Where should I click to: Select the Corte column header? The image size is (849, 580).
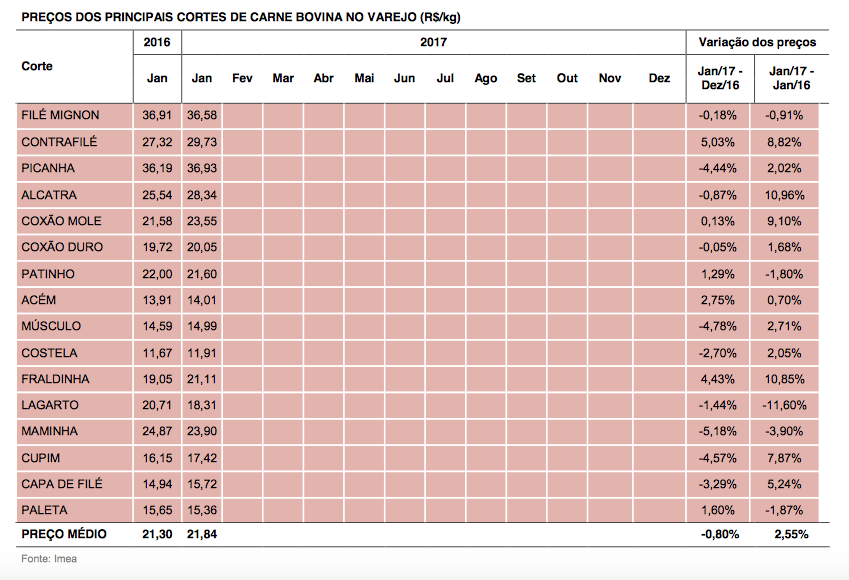(37, 66)
